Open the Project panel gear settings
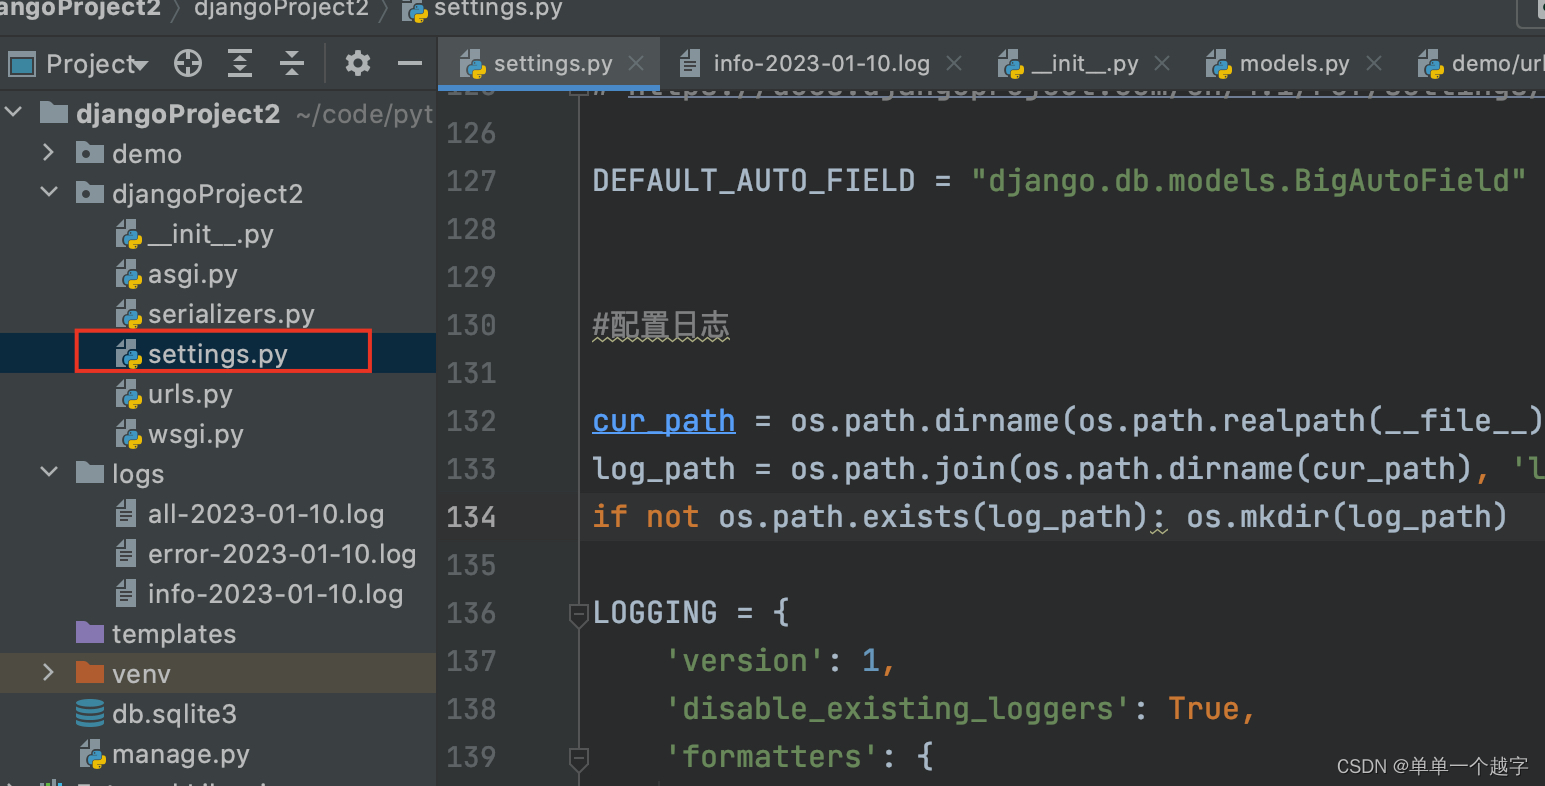1545x786 pixels. click(x=358, y=64)
